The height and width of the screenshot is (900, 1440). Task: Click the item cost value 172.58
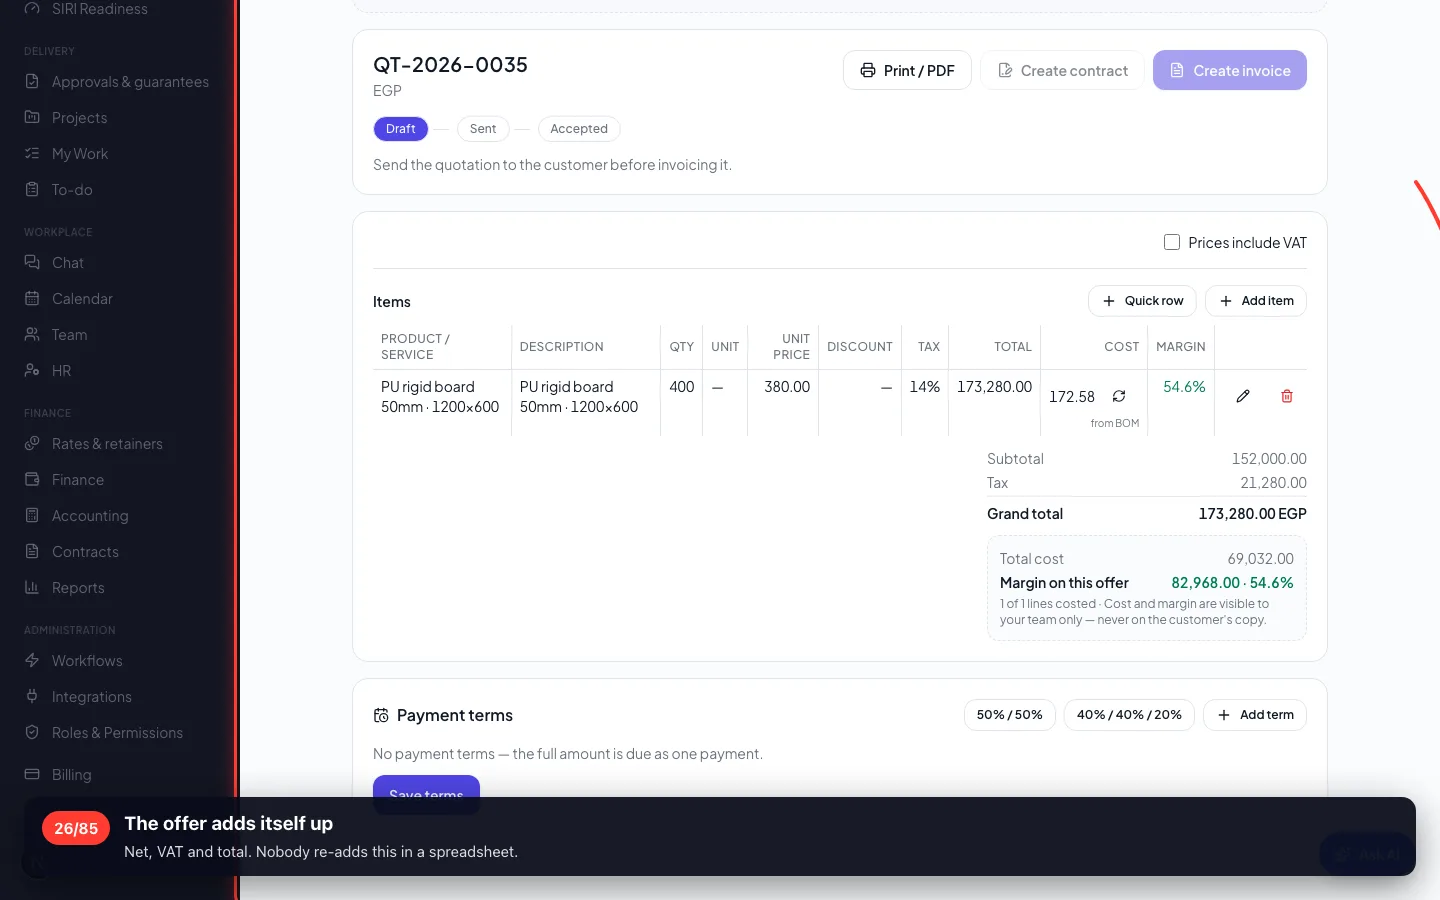pos(1072,397)
